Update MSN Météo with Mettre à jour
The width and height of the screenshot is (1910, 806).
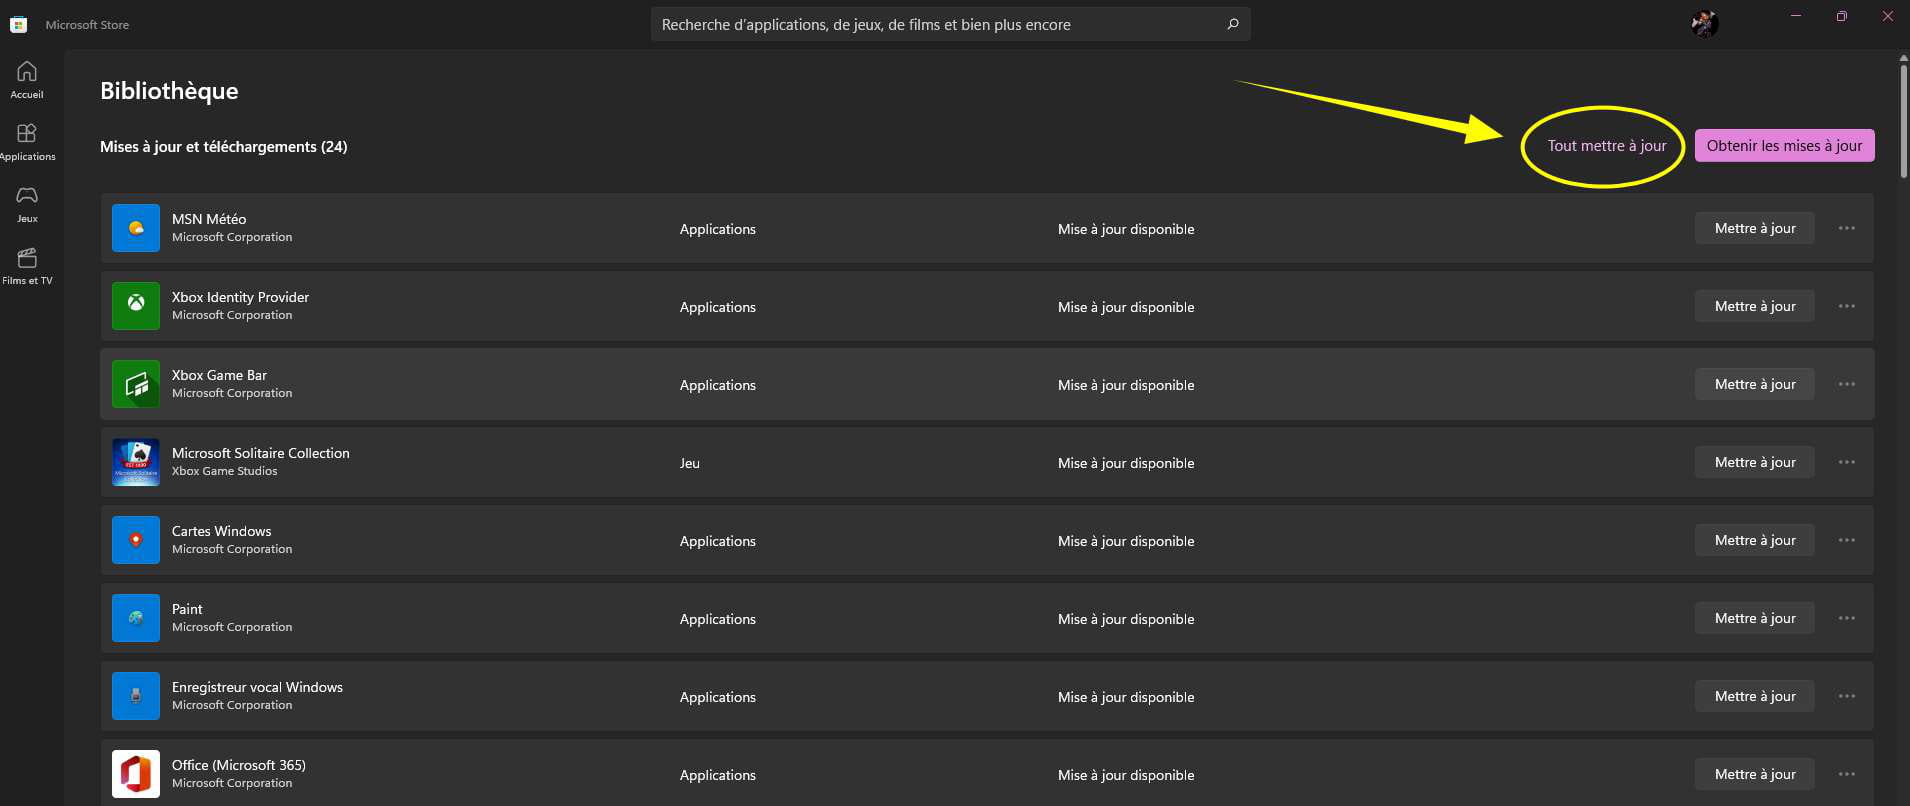[x=1755, y=228]
